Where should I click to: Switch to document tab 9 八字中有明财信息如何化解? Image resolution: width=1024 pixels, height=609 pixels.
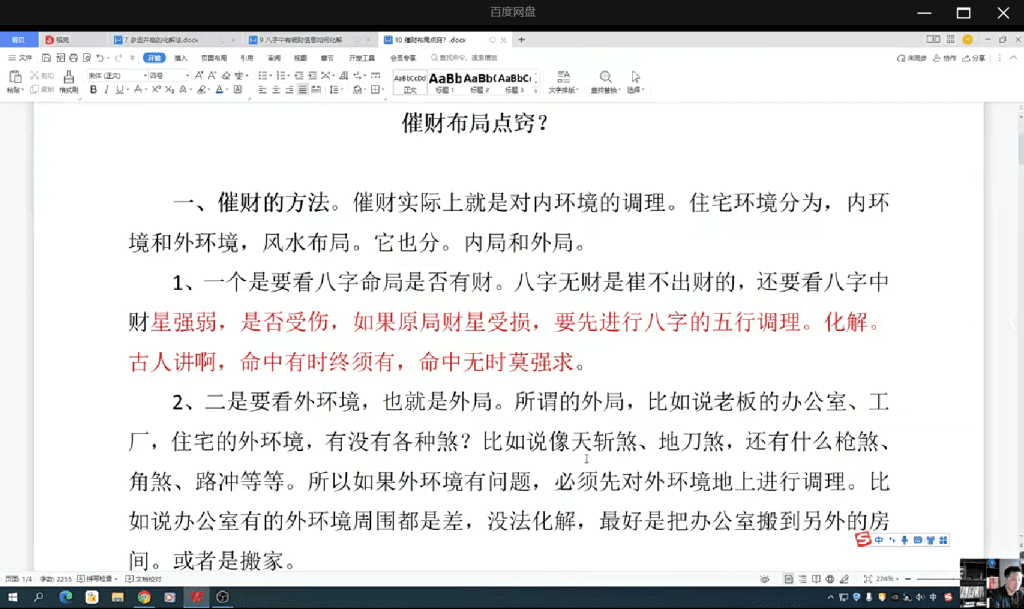pos(310,40)
